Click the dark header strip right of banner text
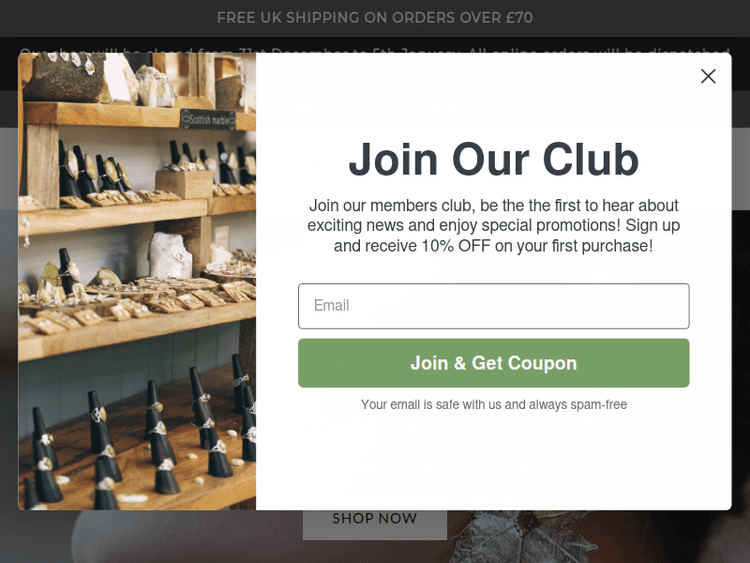Viewport: 750px width, 563px height. (x=641, y=18)
